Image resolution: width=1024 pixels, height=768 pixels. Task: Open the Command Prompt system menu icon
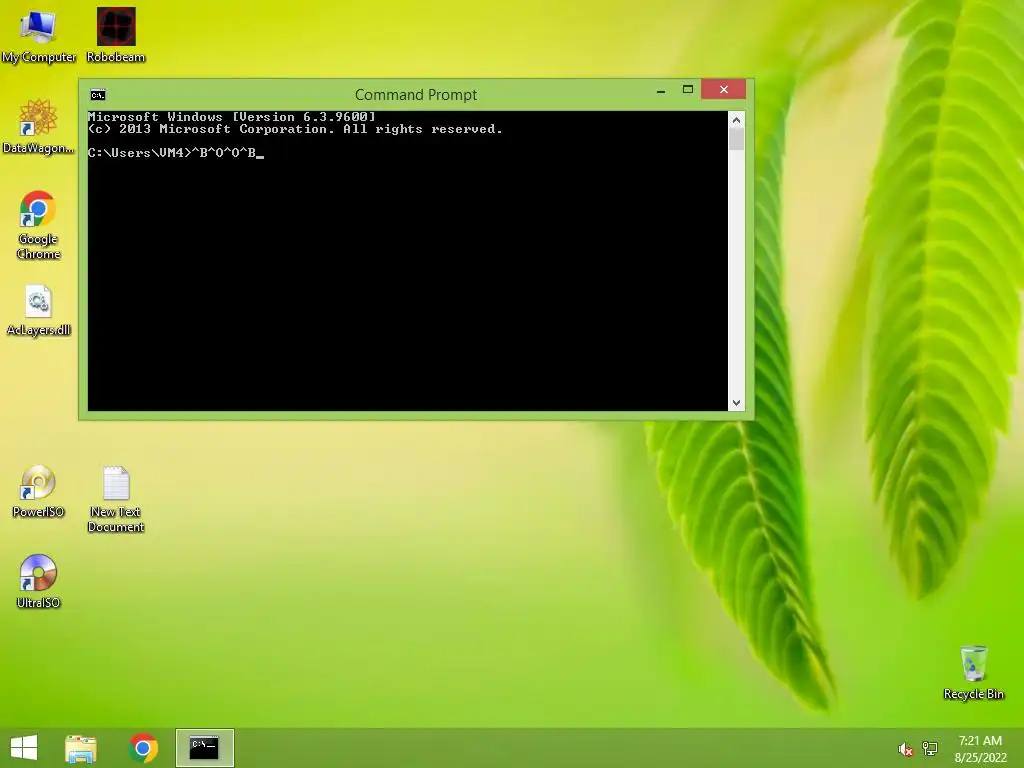tap(98, 95)
